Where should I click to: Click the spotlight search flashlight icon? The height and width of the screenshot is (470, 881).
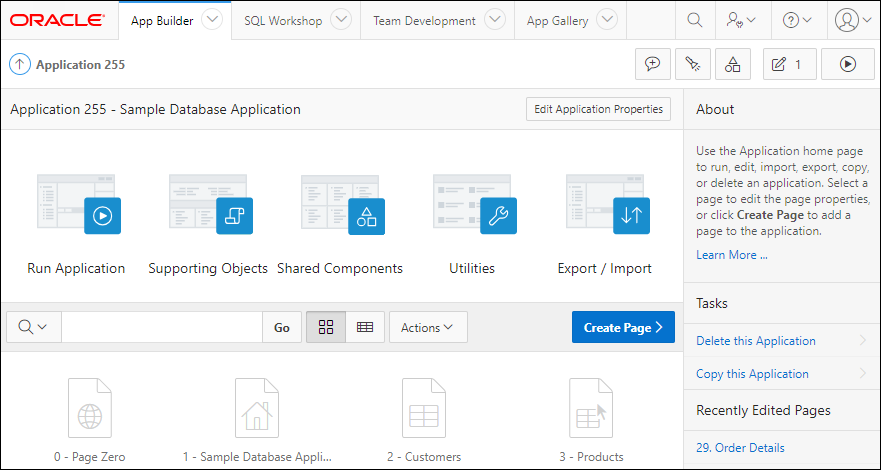[x=693, y=64]
